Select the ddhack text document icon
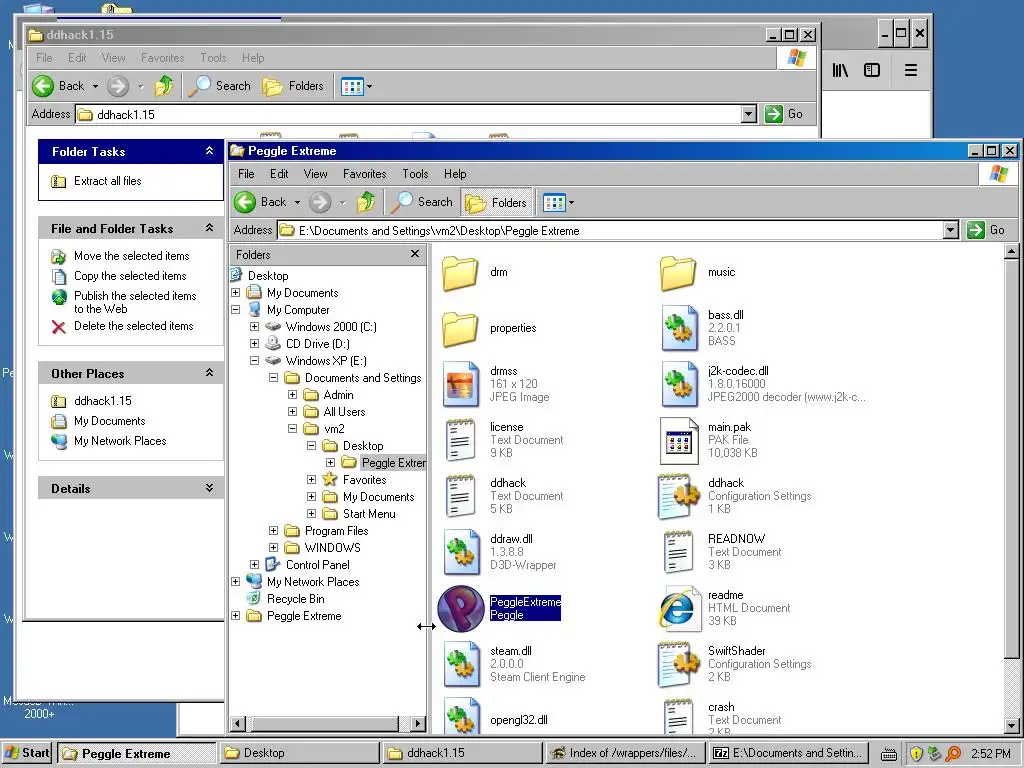1024x768 pixels. tap(460, 496)
